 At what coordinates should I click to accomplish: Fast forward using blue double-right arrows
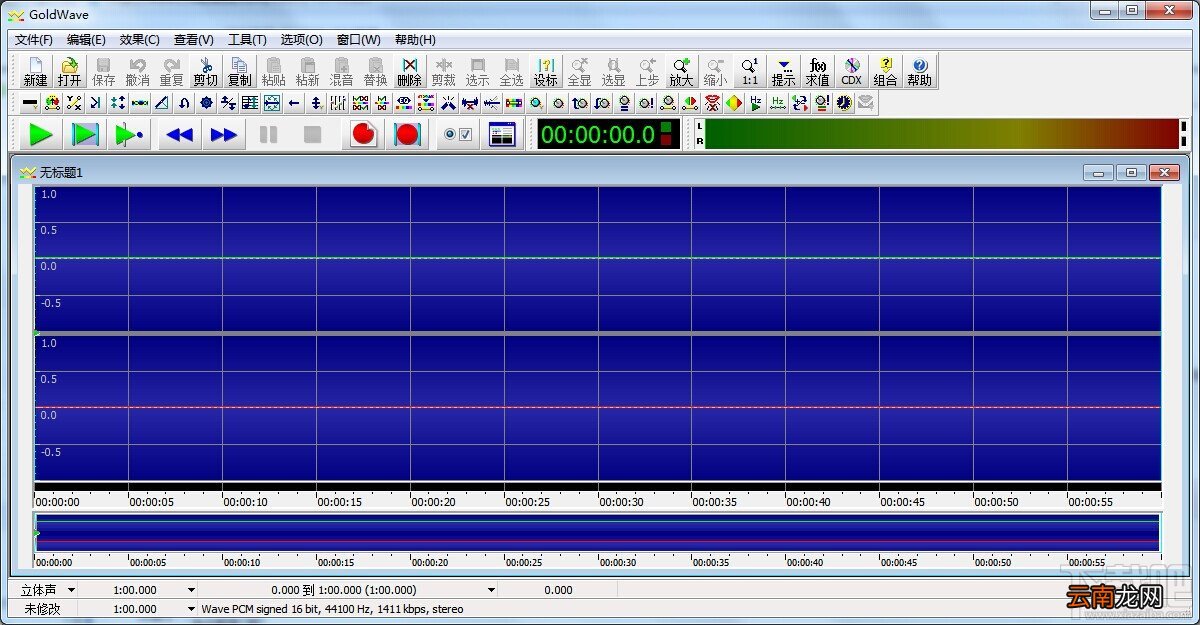point(224,134)
